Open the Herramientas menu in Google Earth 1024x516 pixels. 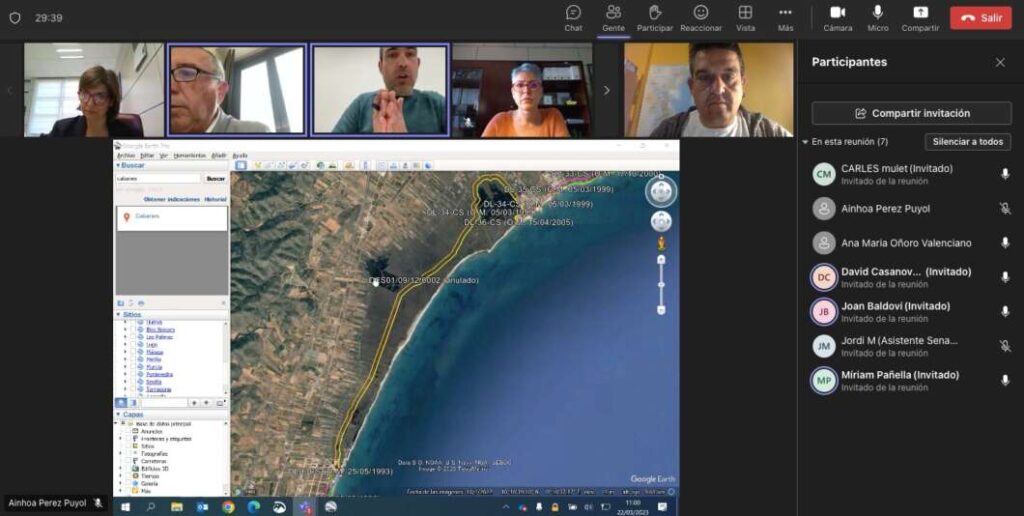click(x=189, y=155)
